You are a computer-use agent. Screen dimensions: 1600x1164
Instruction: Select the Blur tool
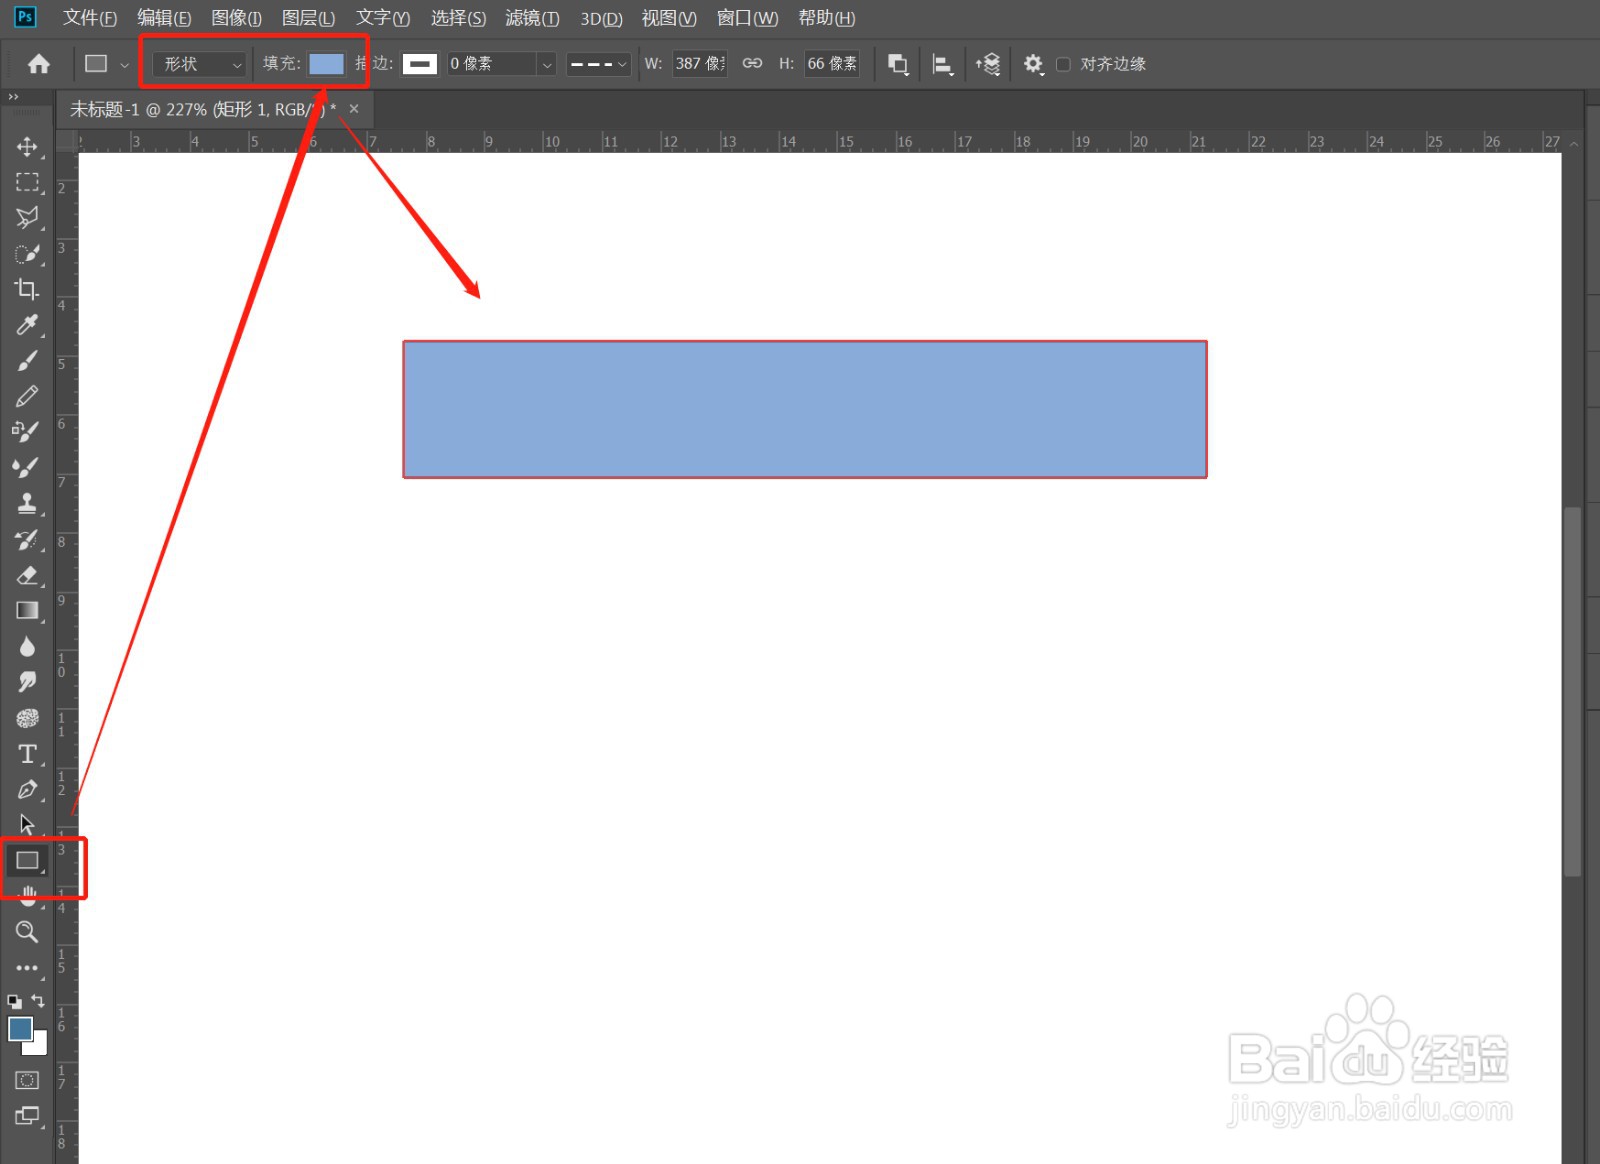(x=27, y=646)
